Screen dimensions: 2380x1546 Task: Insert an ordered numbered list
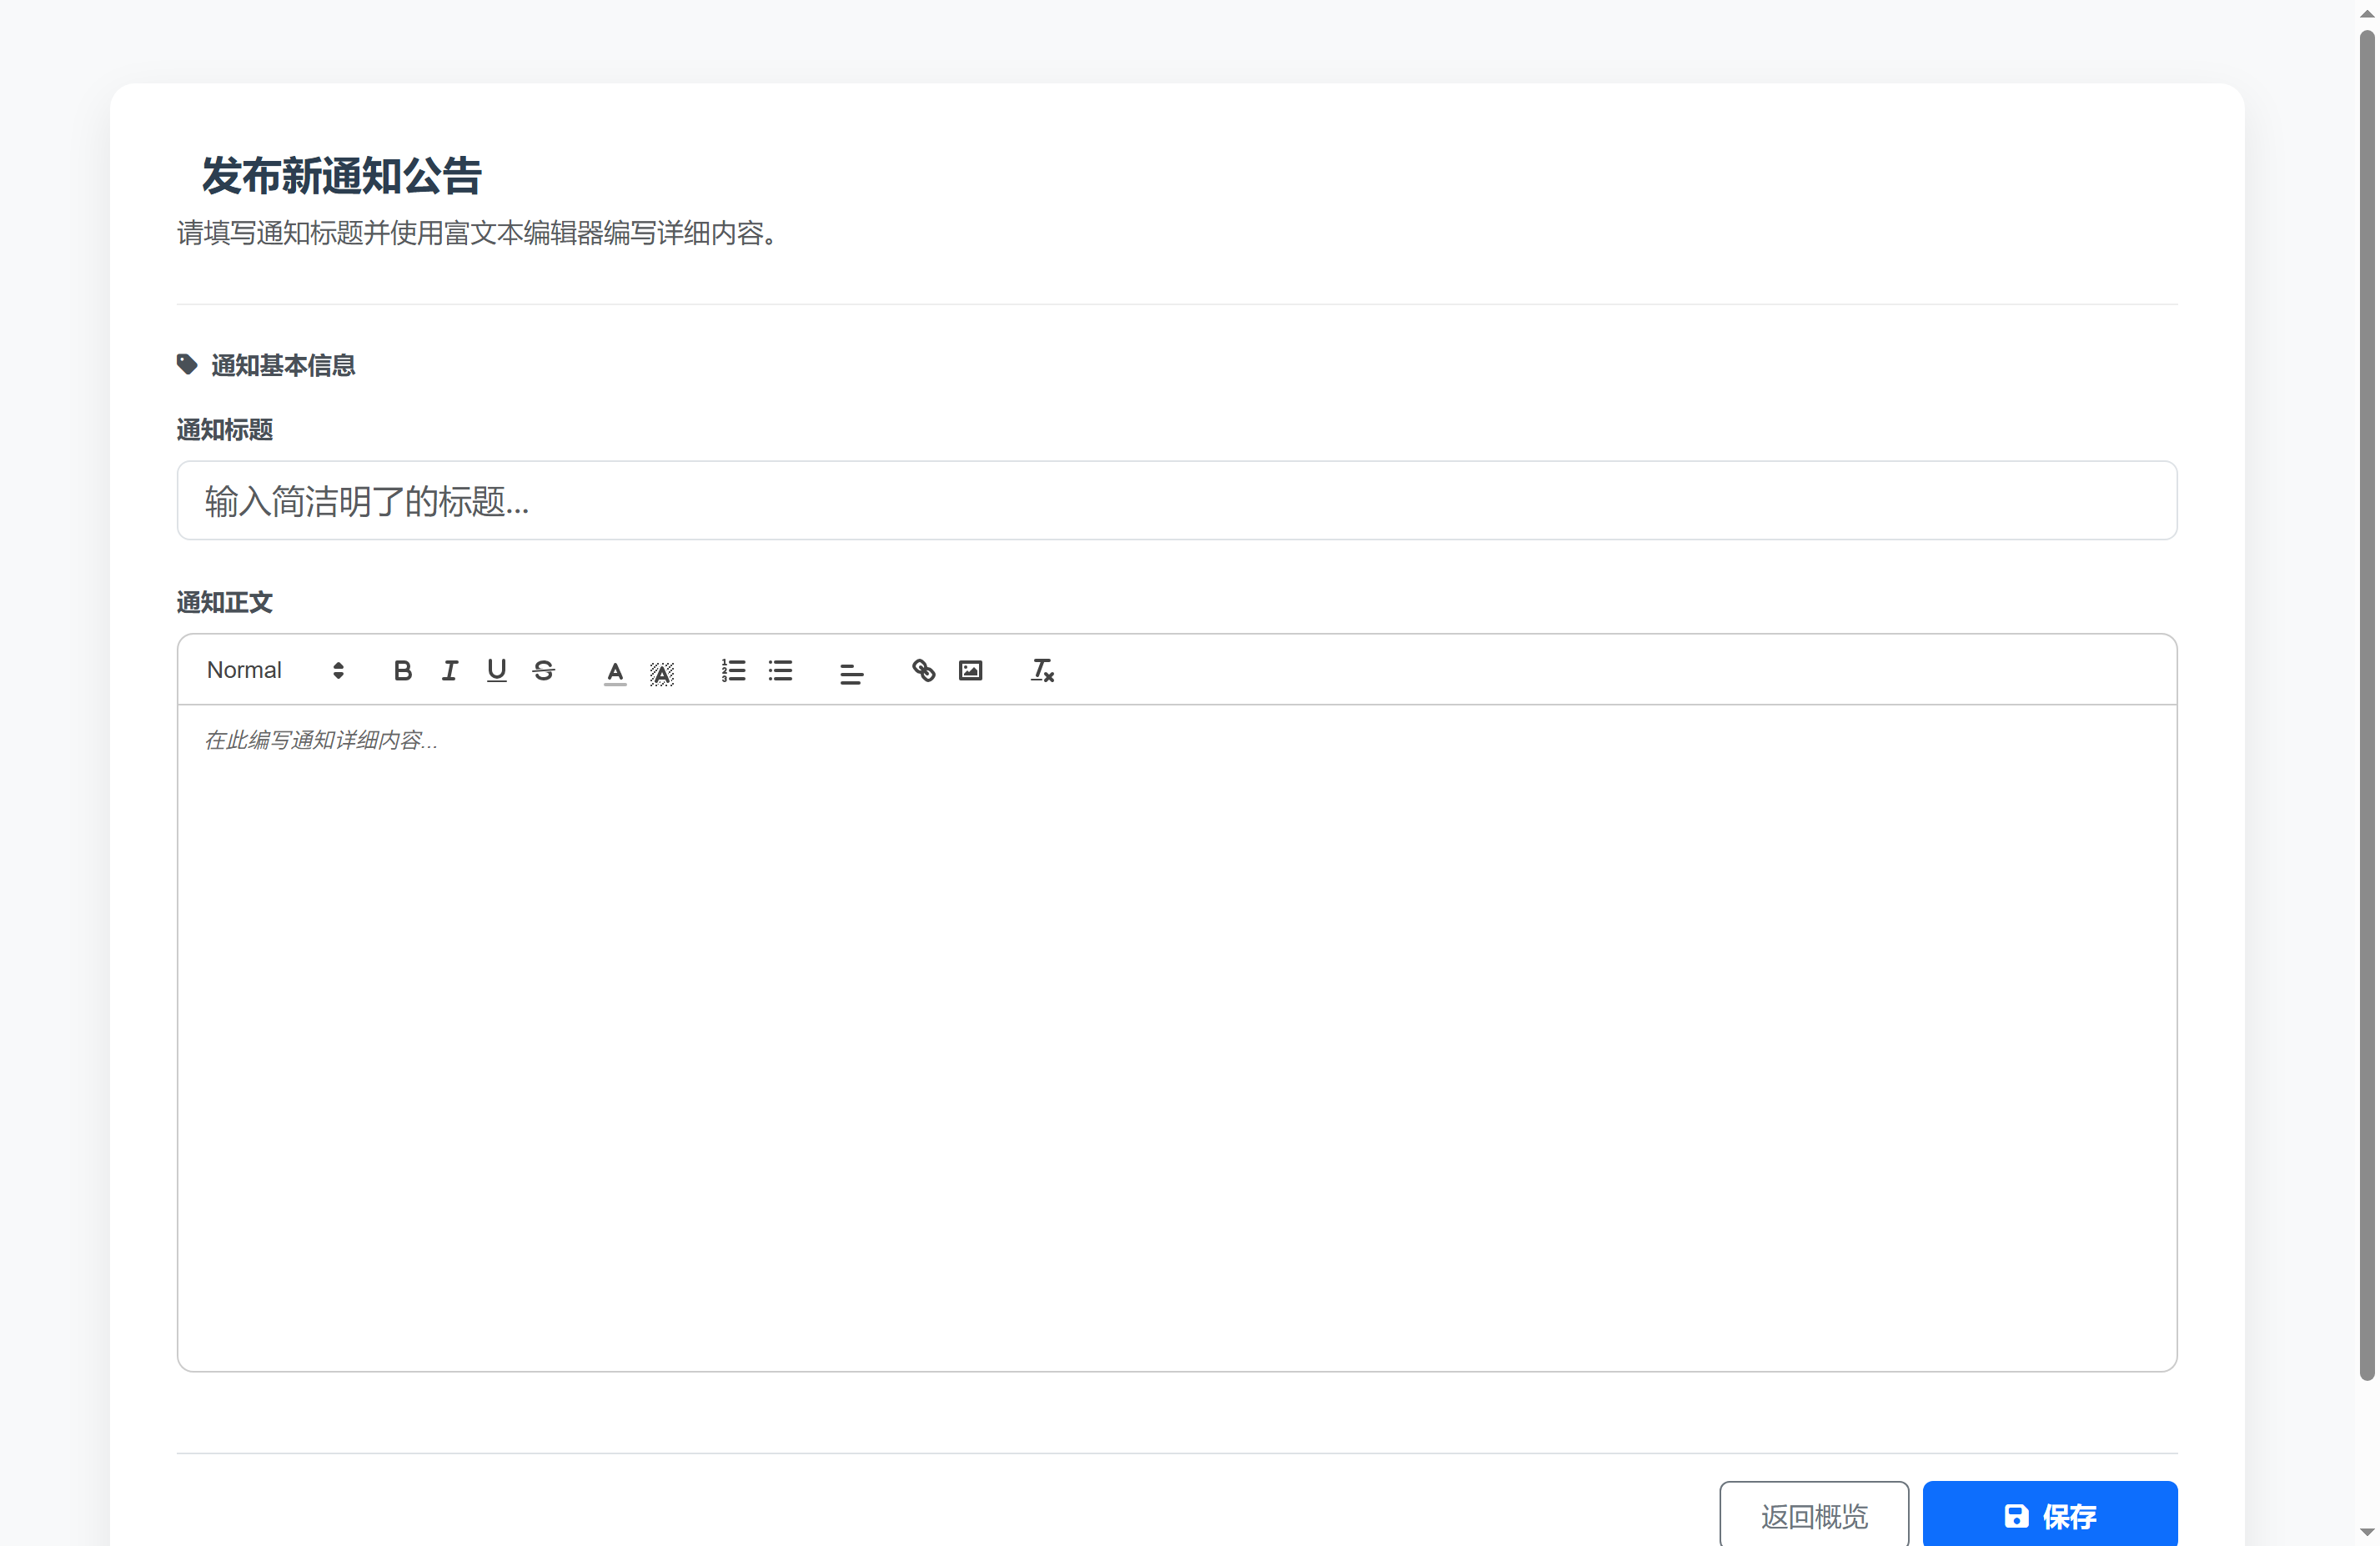coord(733,671)
